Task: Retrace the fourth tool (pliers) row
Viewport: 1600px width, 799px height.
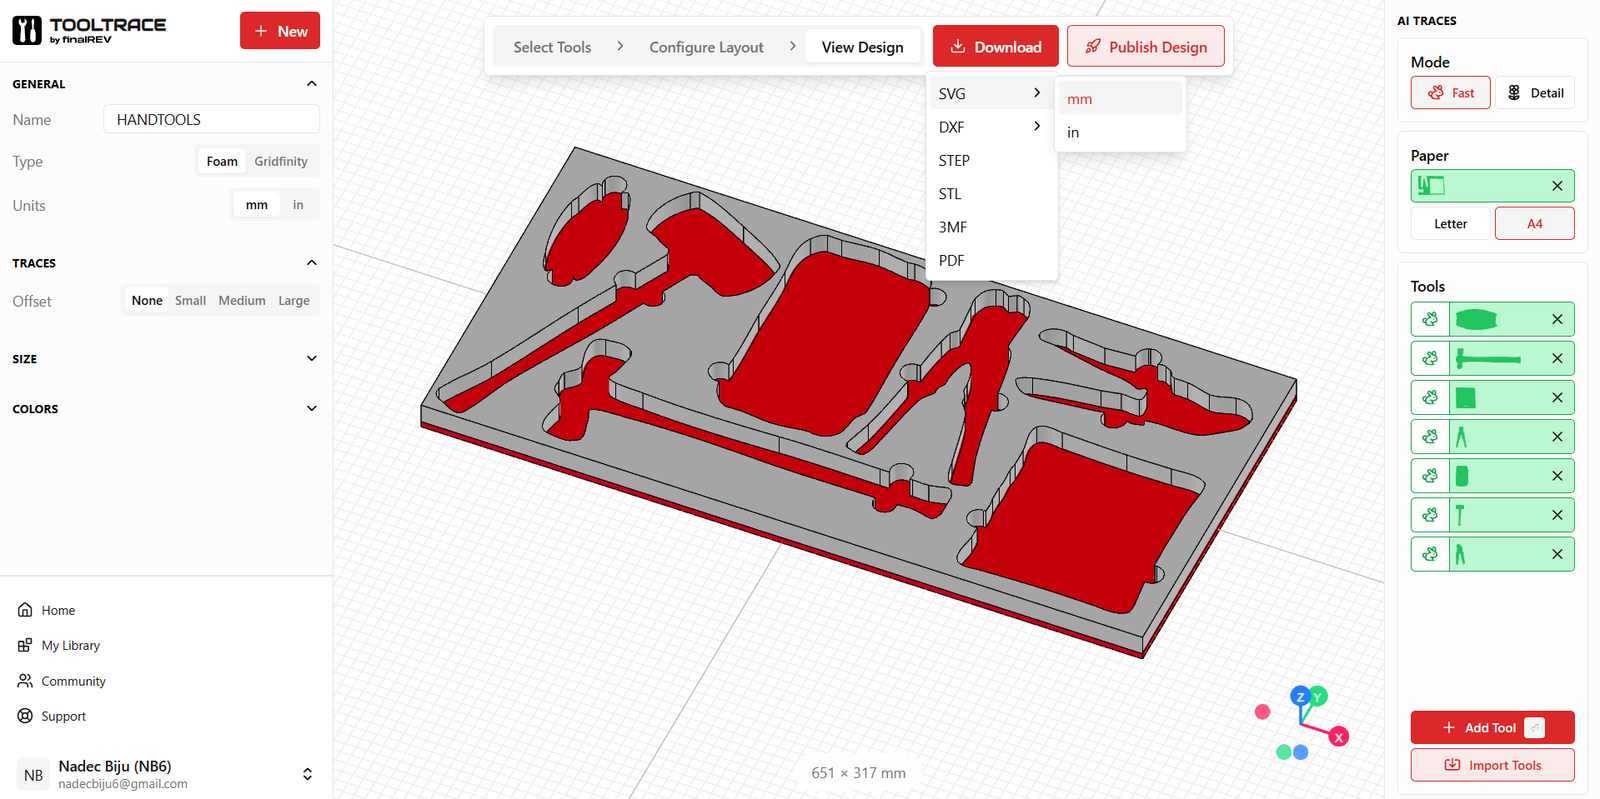Action: (1430, 436)
